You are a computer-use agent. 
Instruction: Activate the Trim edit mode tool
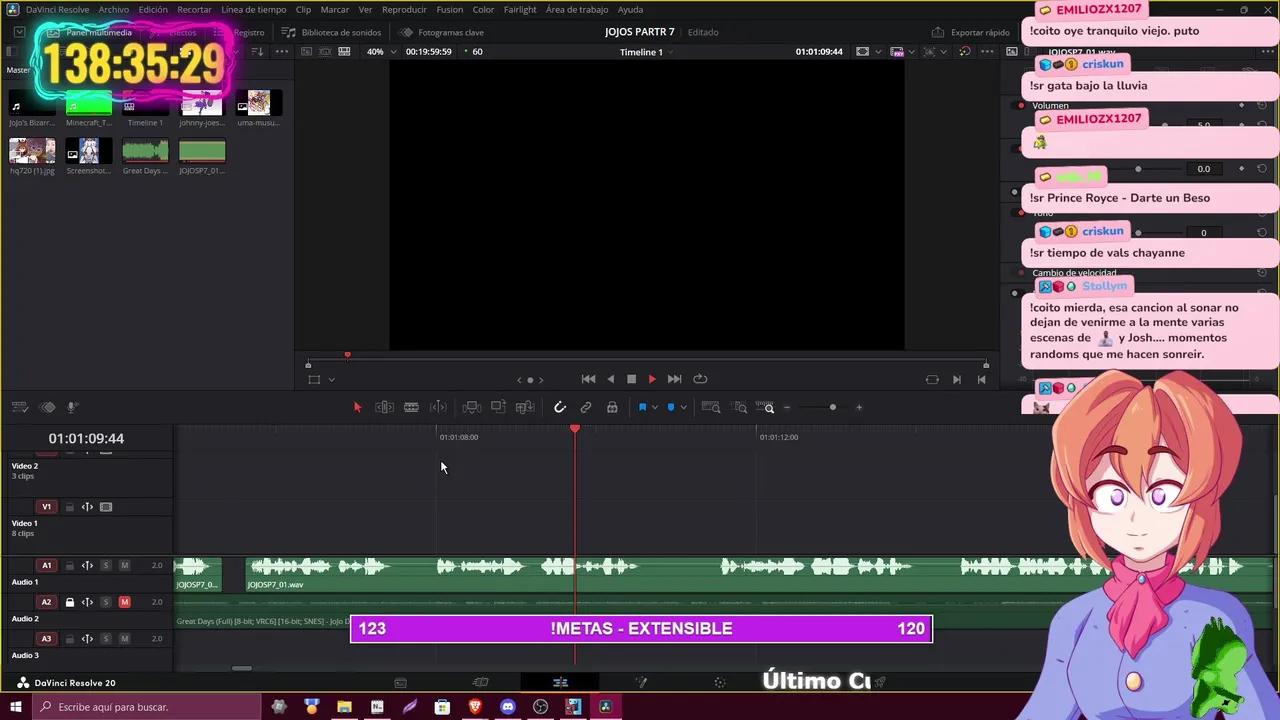pos(384,407)
